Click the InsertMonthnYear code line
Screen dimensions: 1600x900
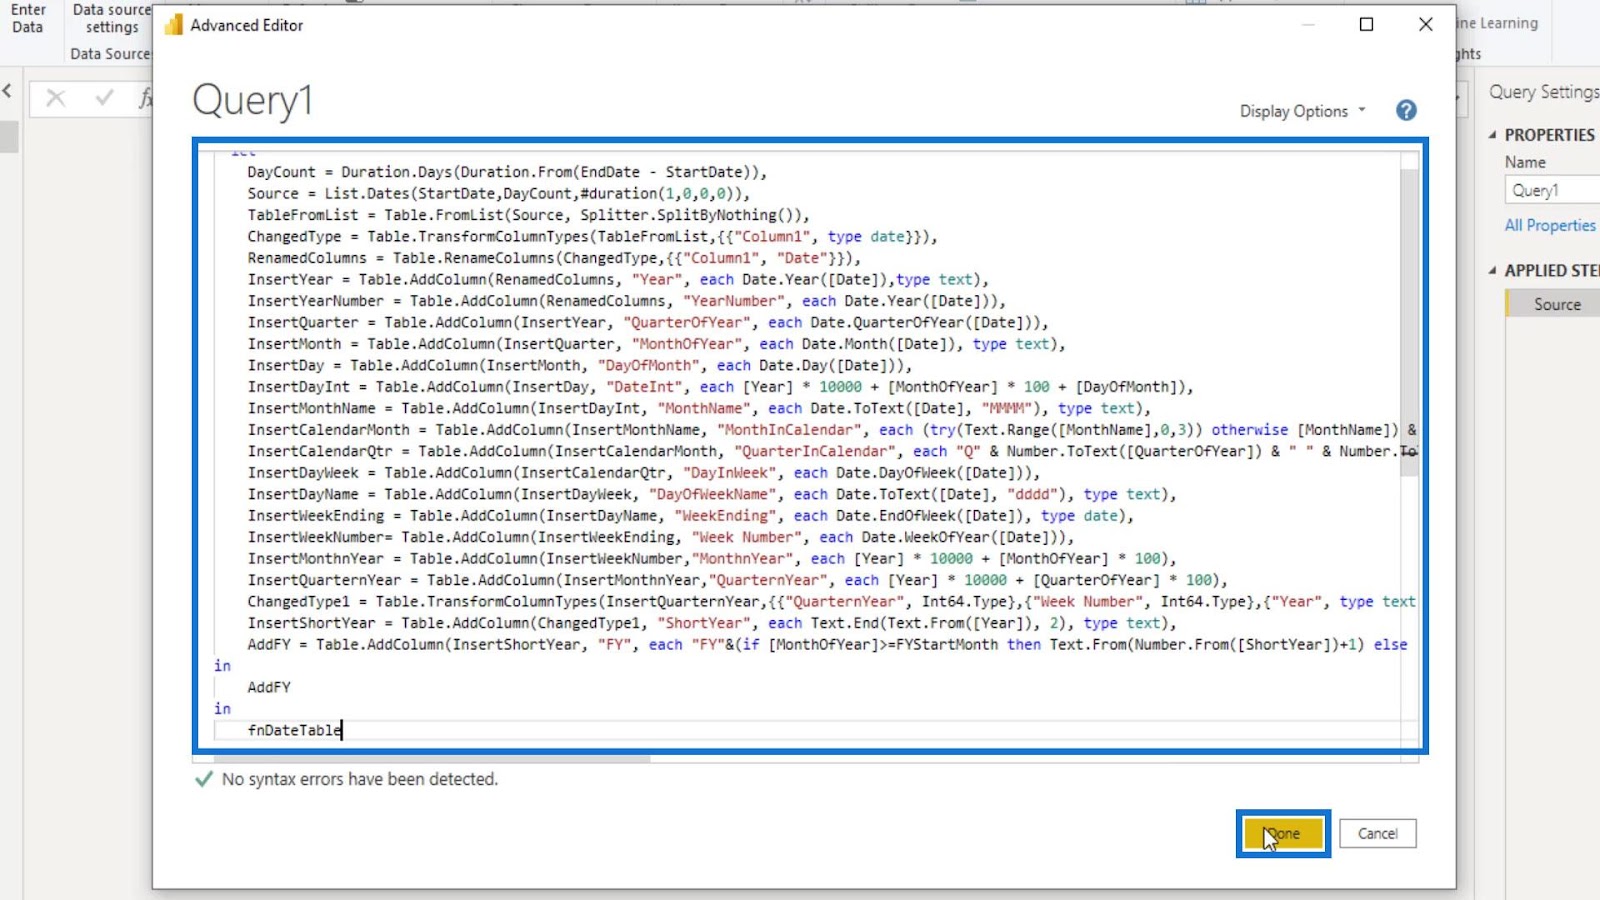tap(712, 559)
